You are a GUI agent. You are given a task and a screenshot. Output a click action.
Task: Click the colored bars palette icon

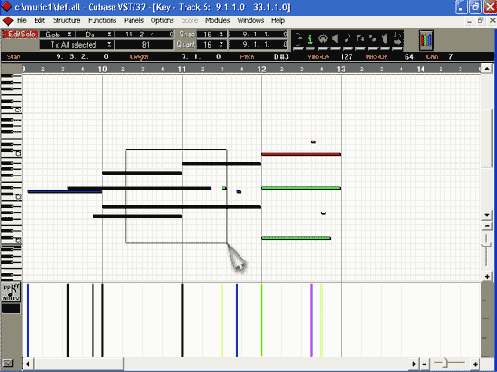tap(426, 40)
